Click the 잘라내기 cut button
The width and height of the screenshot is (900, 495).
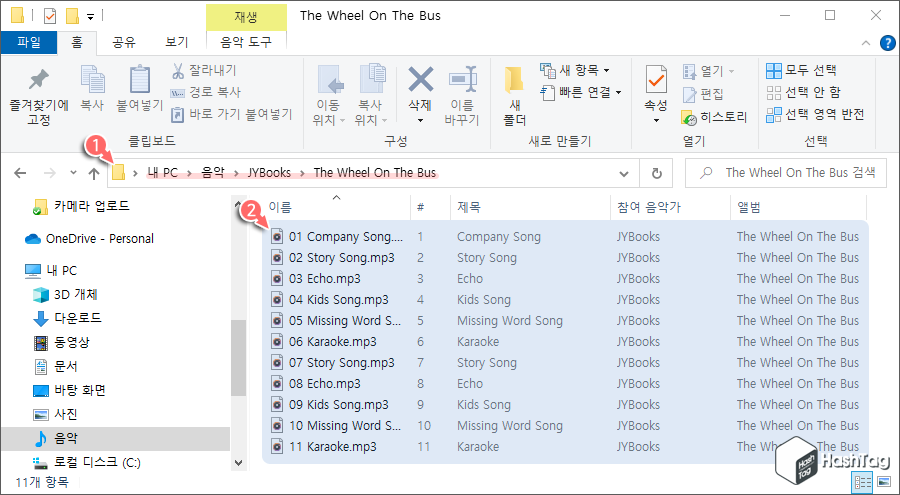[204, 70]
